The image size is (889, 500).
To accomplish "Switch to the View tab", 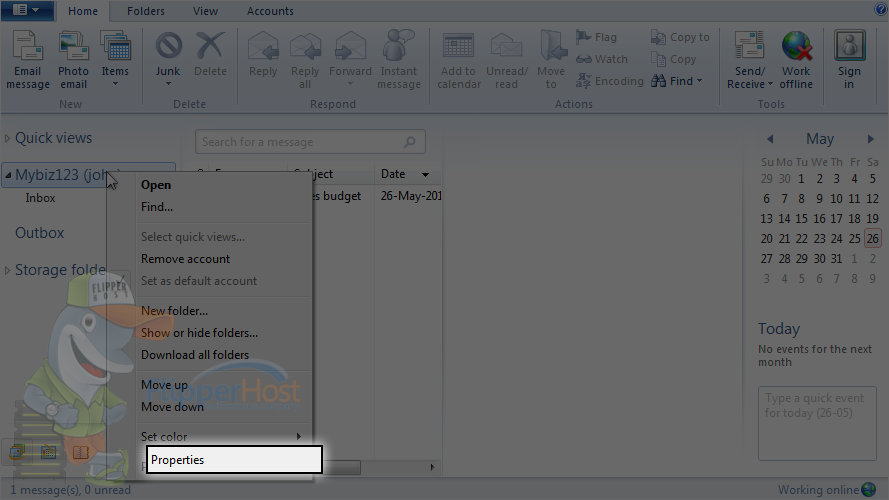I will click(205, 11).
